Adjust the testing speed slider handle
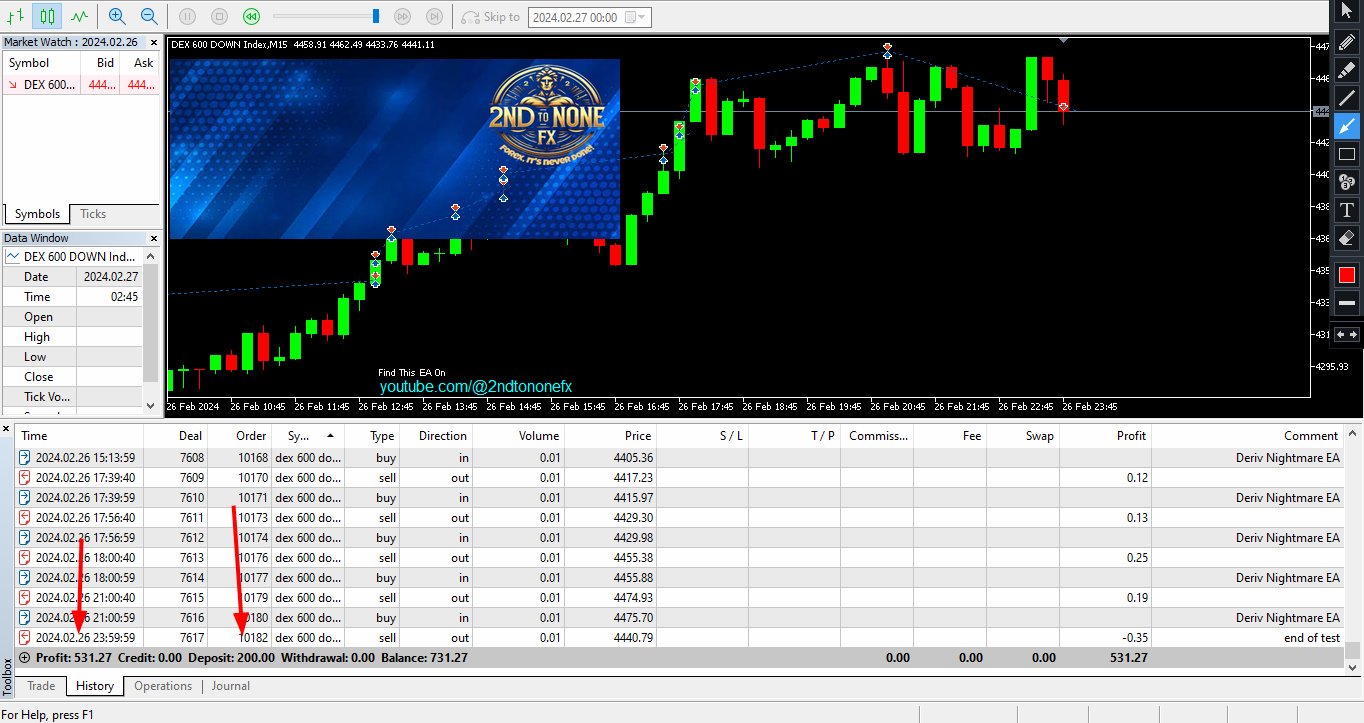The image size is (1364, 723). 376,16
